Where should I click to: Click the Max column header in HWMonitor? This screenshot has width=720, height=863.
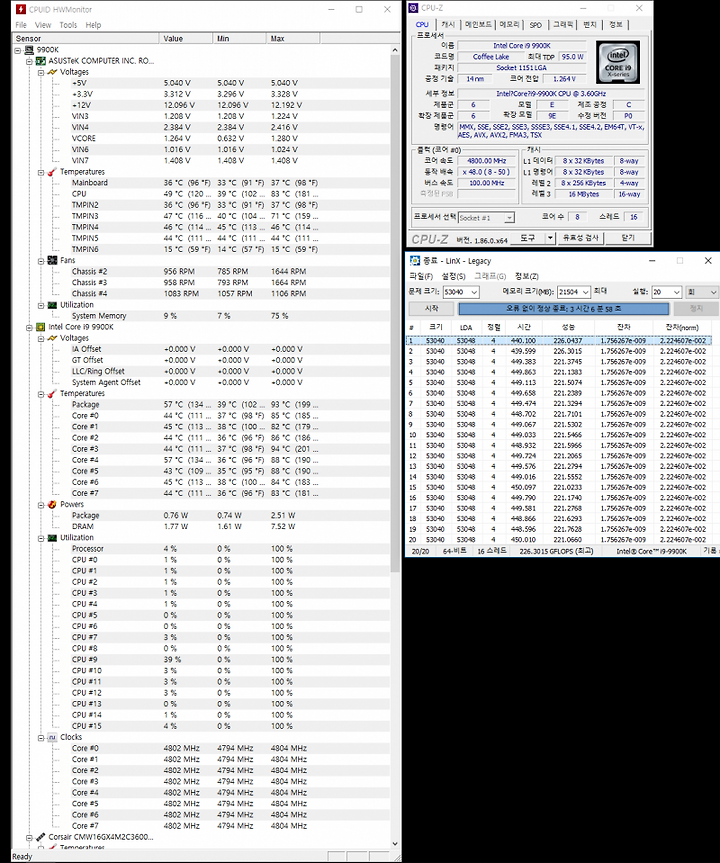pos(293,39)
